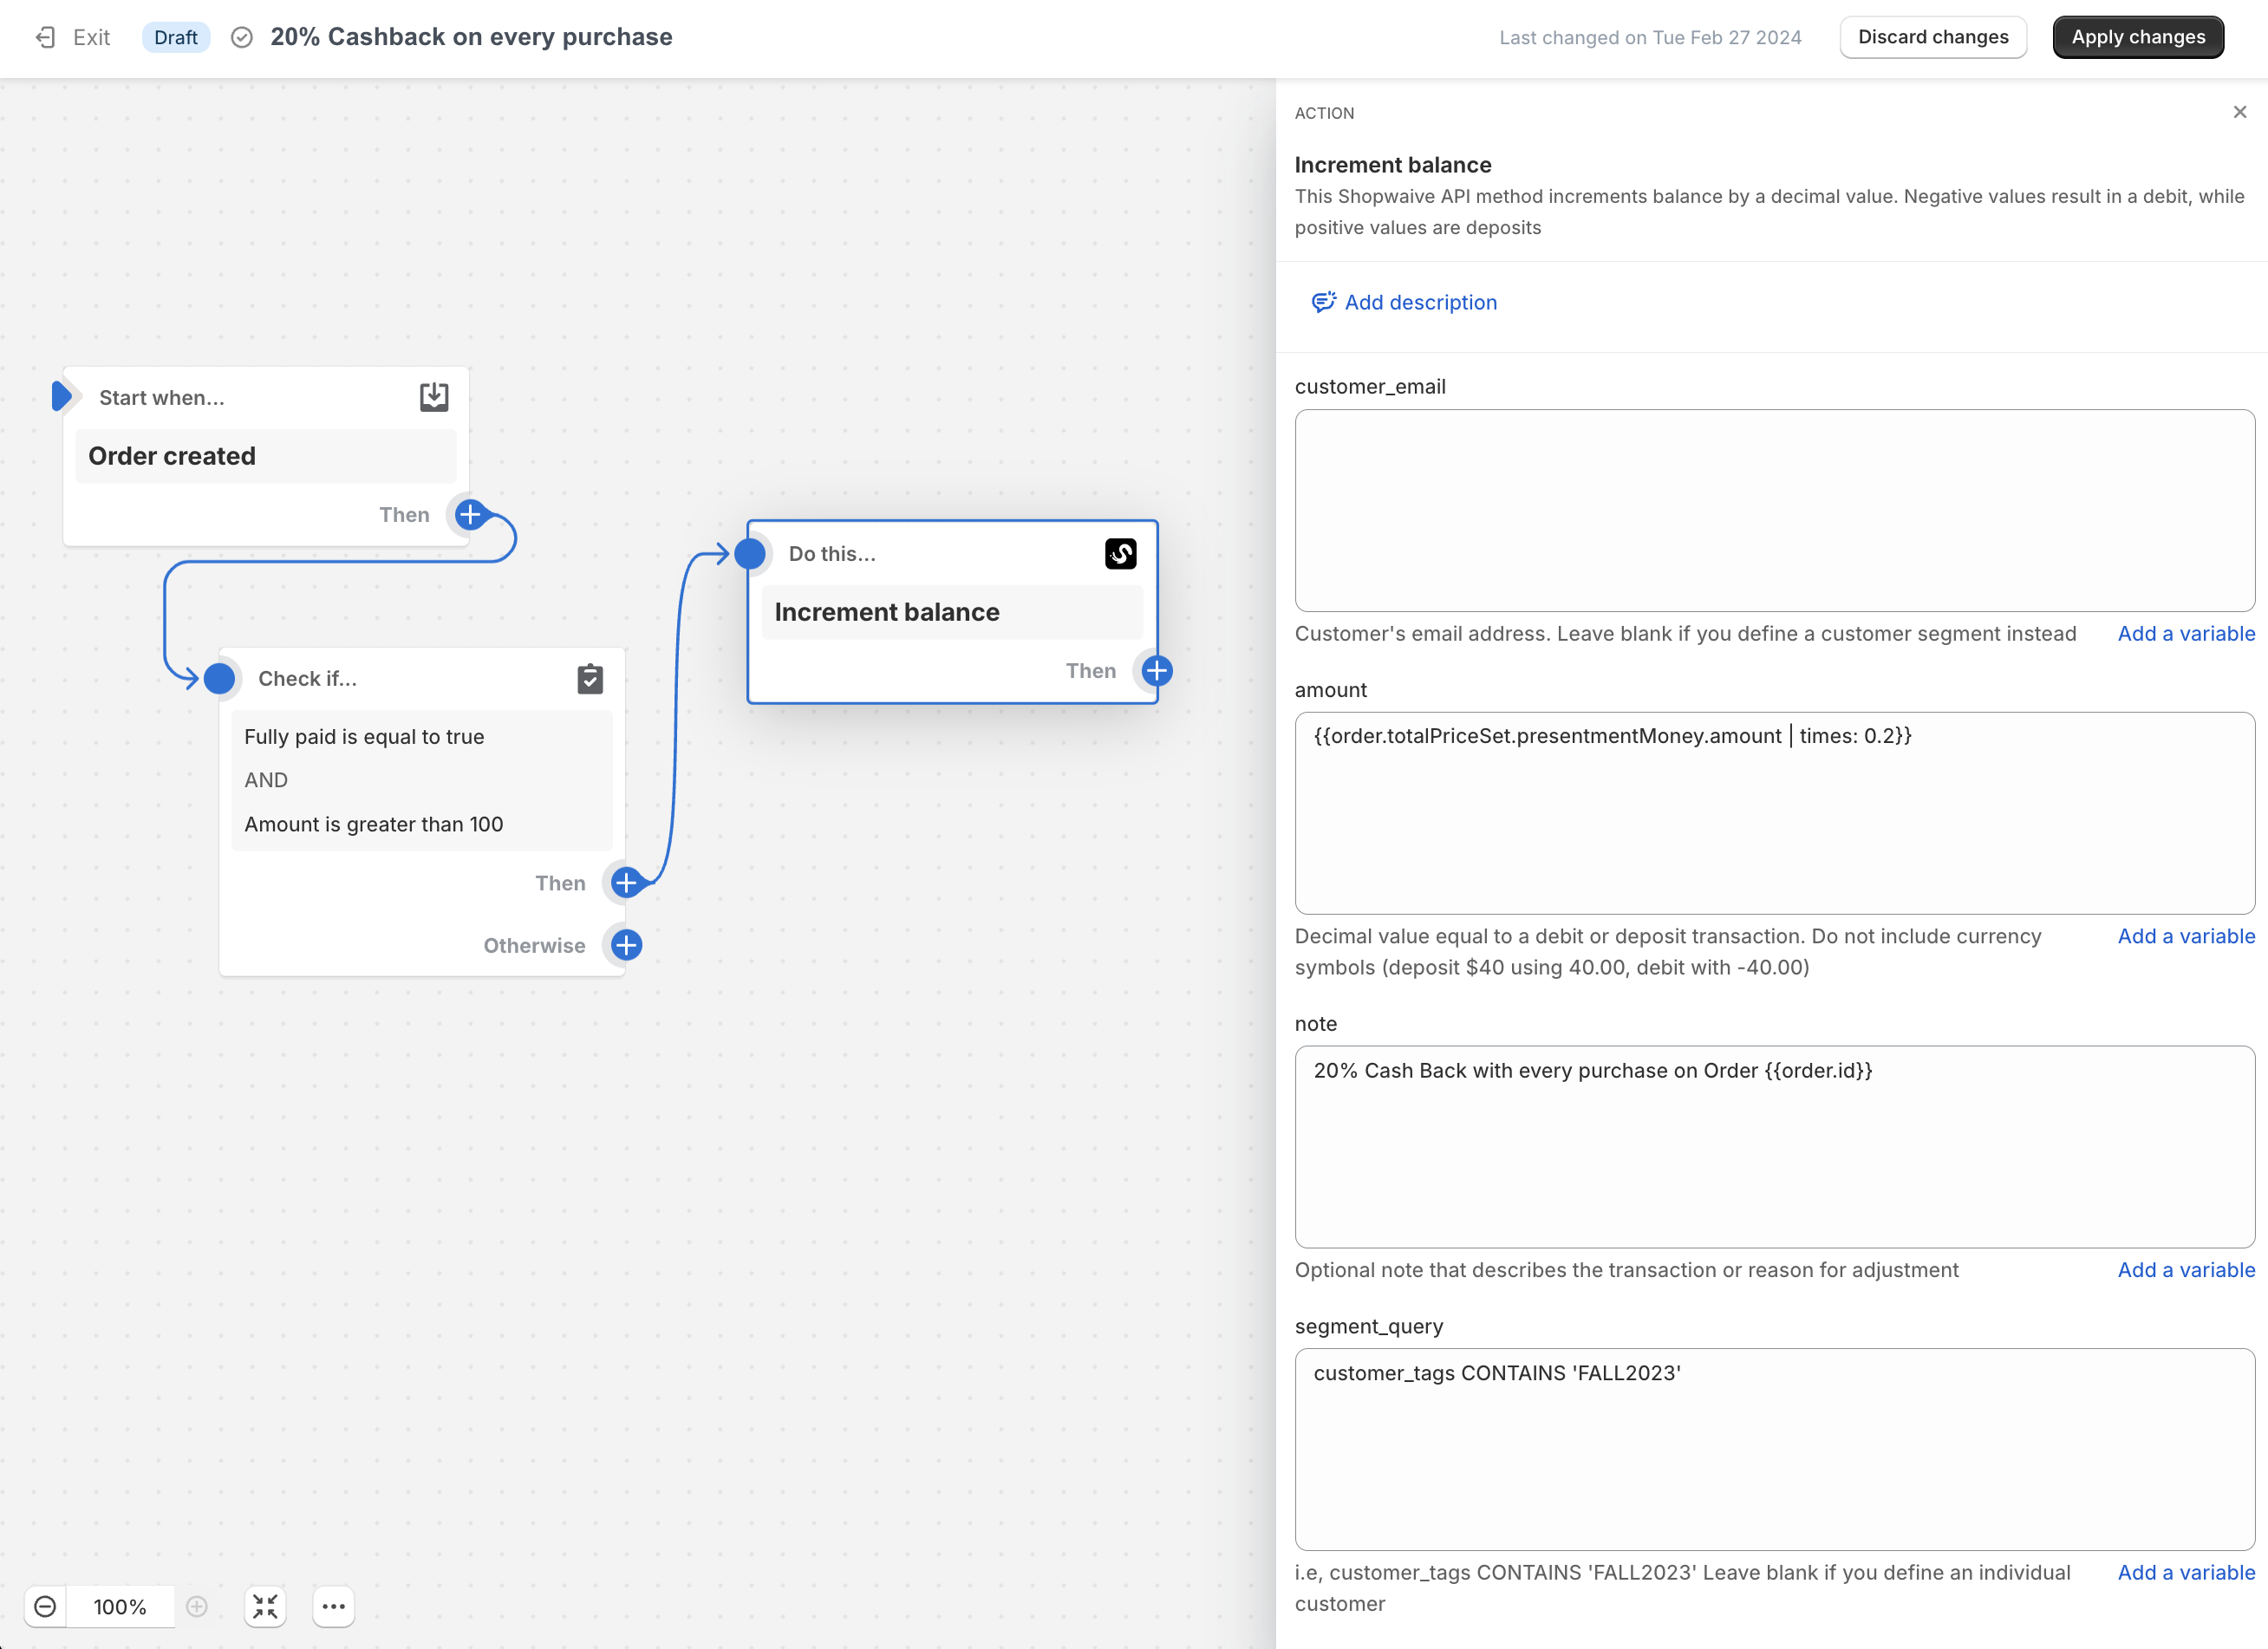Viewport: 2268px width, 1649px height.
Task: Fit the workflow to screen
Action: point(265,1606)
